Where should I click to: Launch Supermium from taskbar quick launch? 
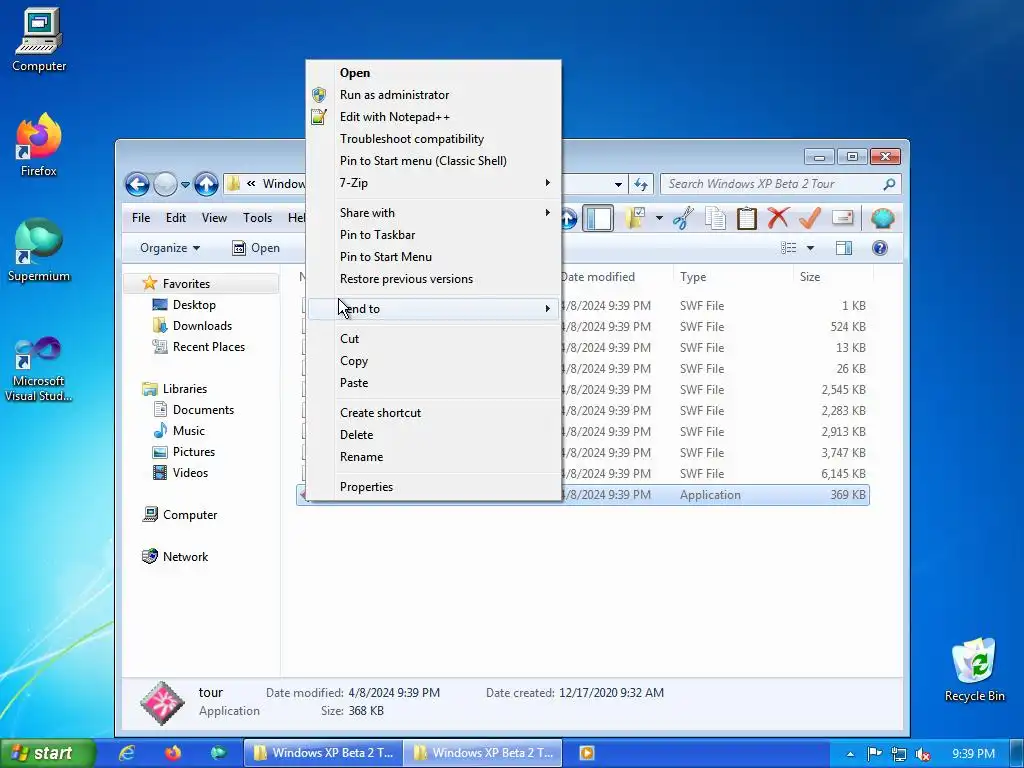(218, 753)
